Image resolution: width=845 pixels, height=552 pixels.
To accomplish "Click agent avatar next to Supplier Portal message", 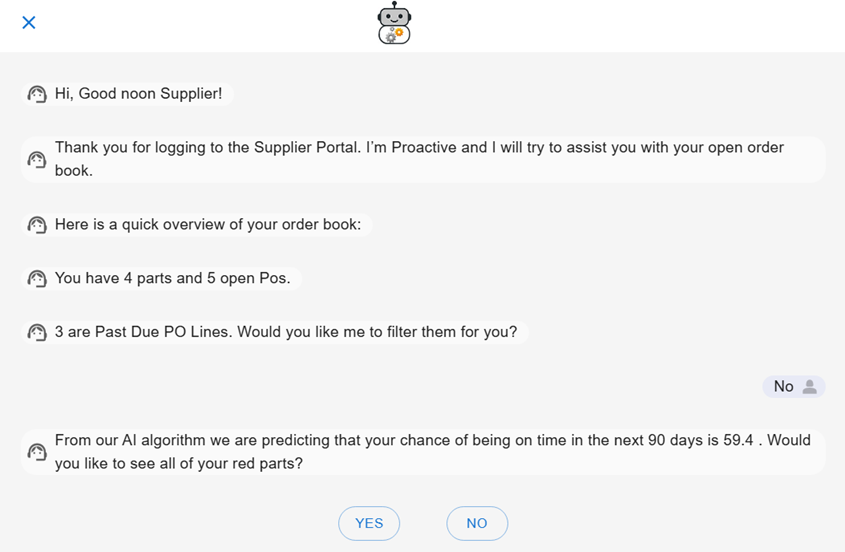I will coord(37,160).
